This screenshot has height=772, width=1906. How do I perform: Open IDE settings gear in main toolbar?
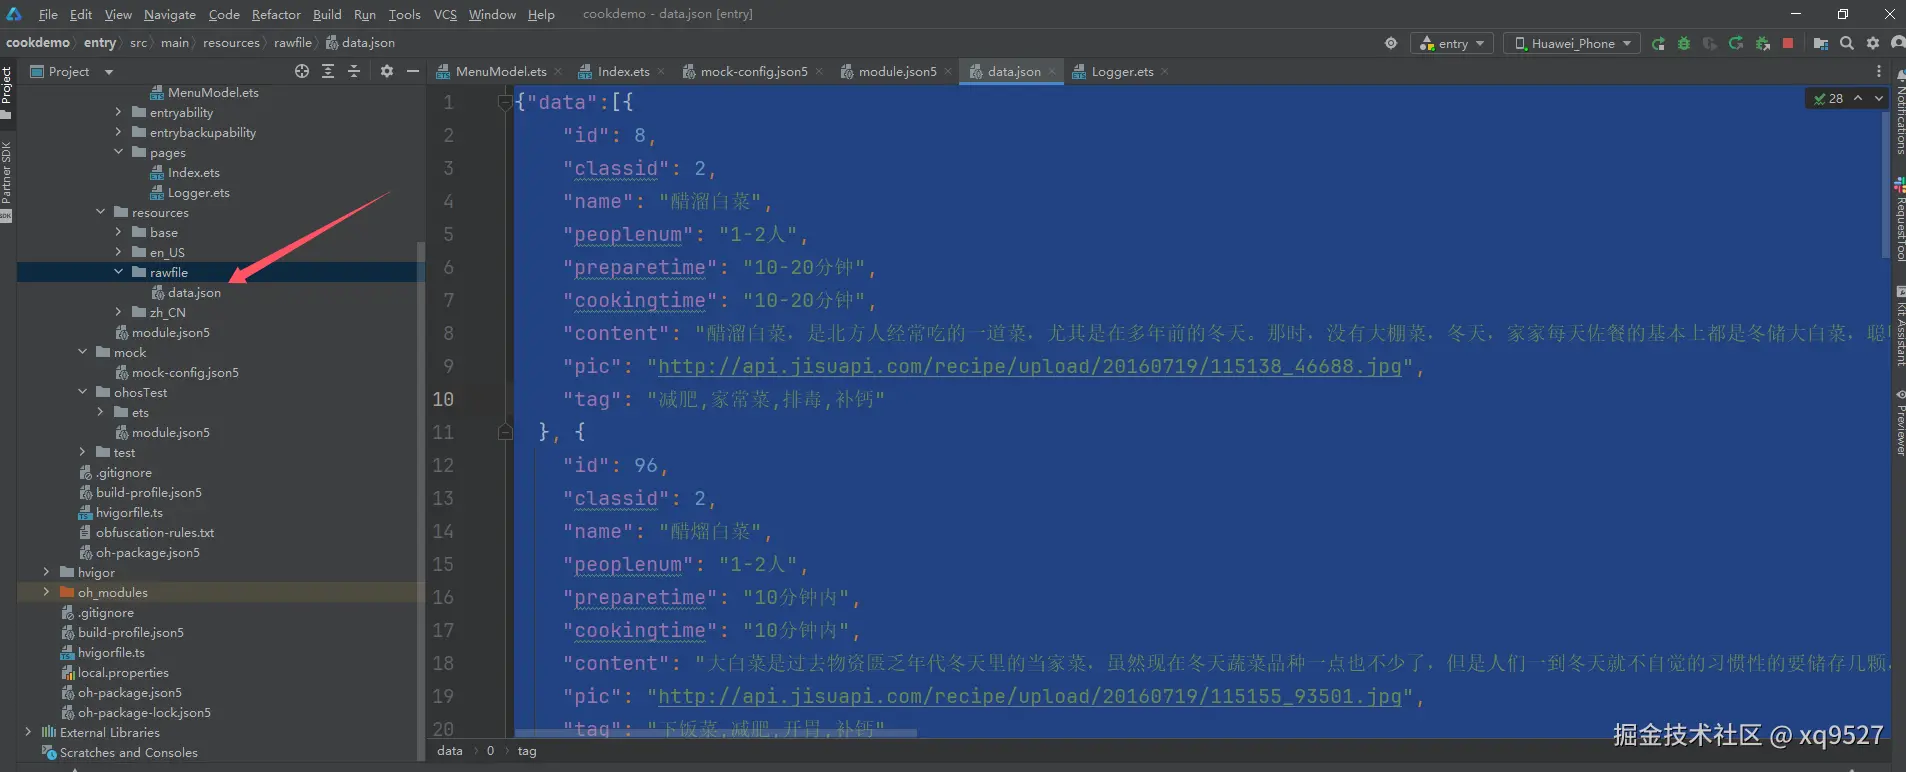point(1873,43)
